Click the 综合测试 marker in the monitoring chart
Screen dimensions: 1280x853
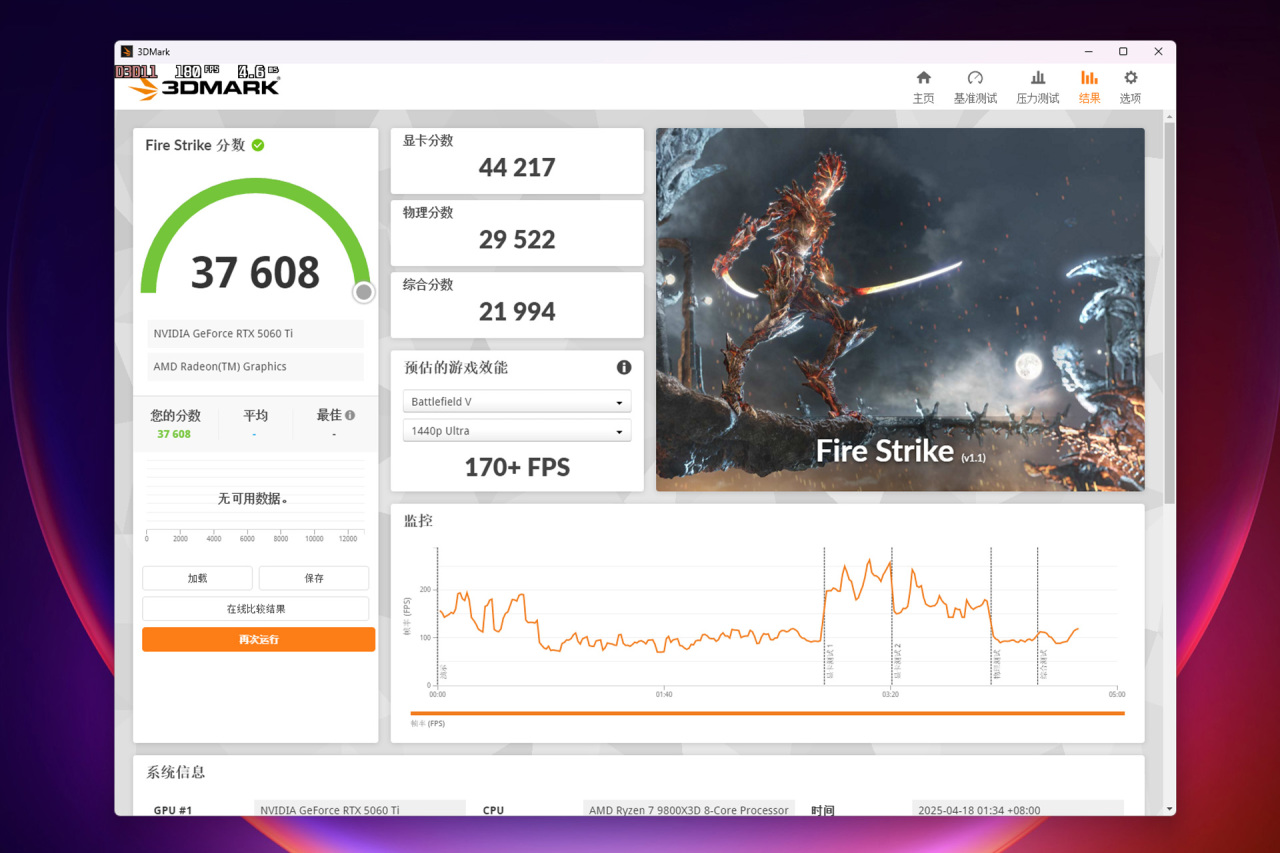pyautogui.click(x=1043, y=666)
